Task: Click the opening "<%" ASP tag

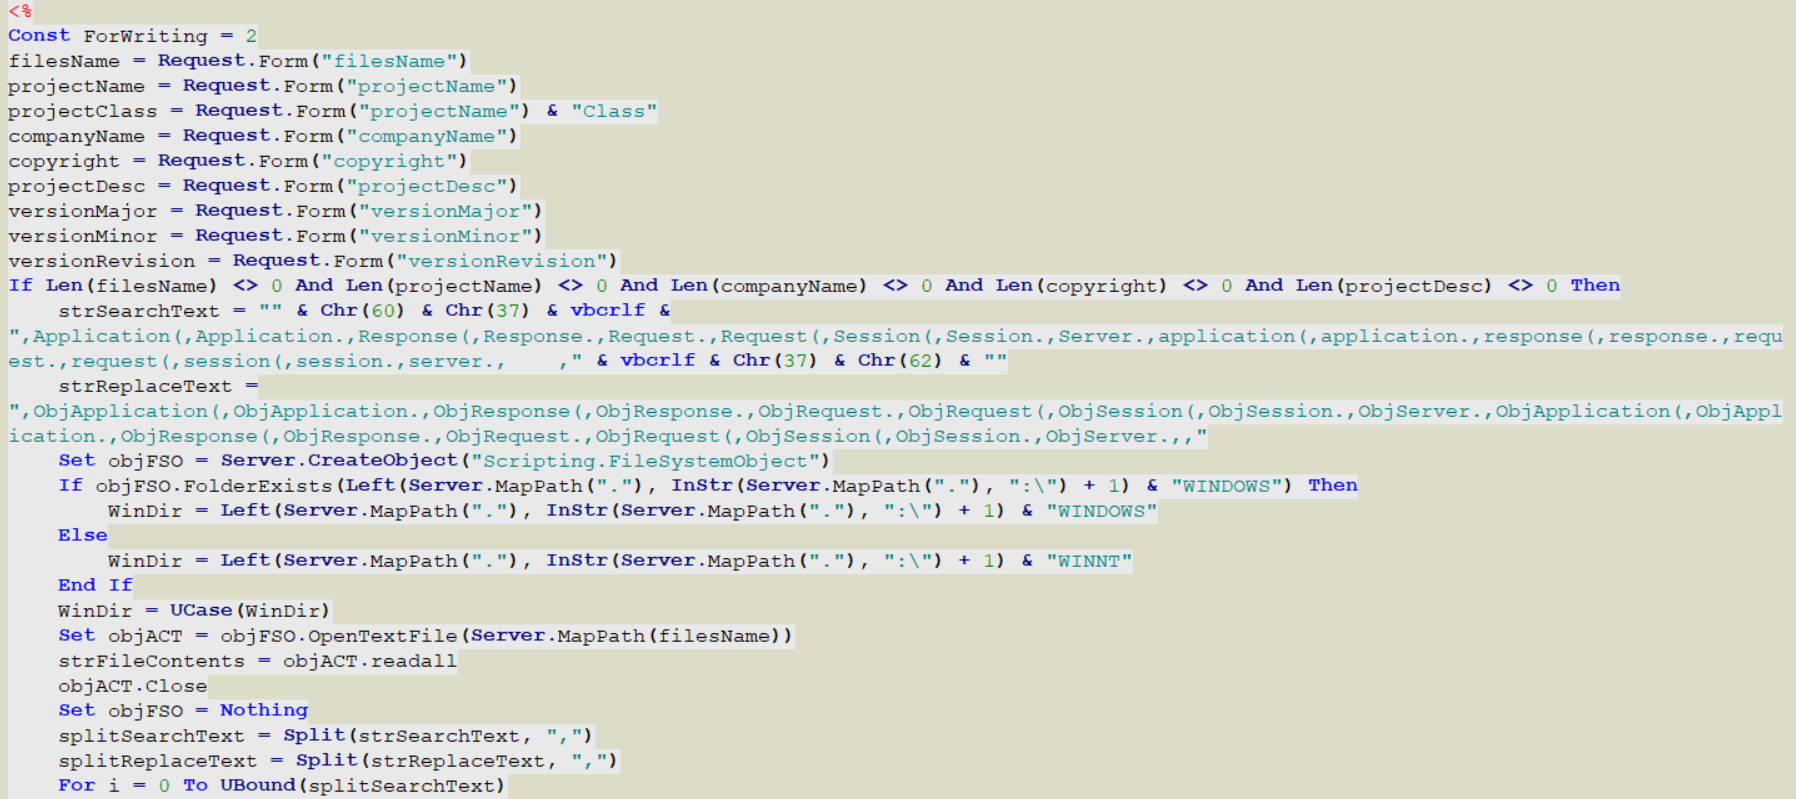Action: pos(20,11)
